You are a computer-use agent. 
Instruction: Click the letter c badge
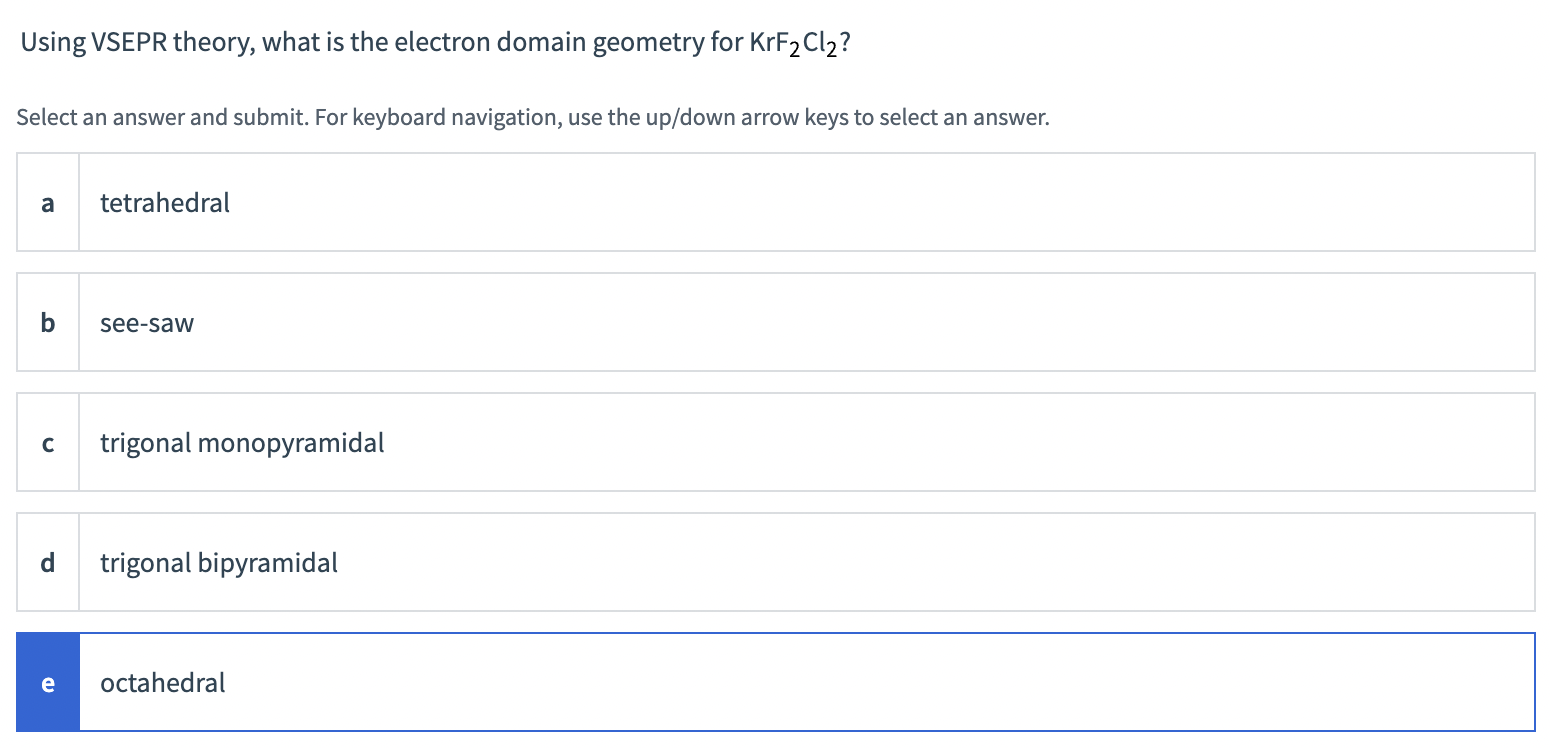tap(47, 442)
